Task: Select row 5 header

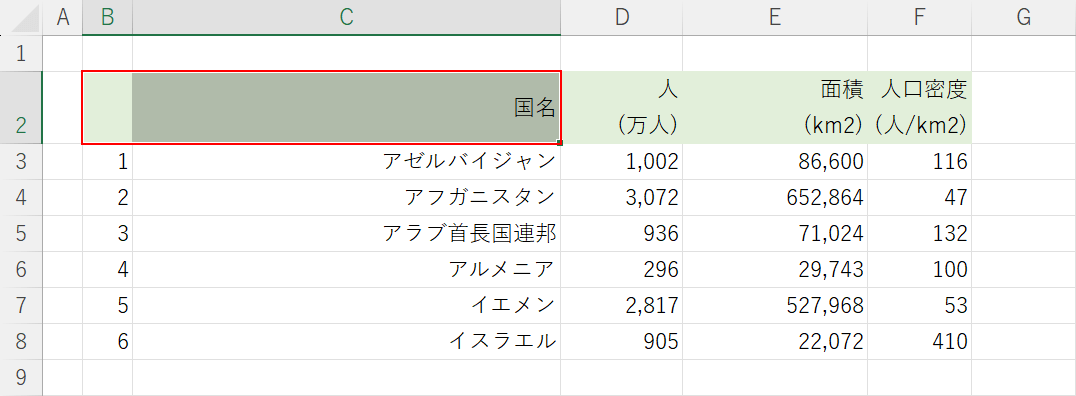Action: point(21,233)
